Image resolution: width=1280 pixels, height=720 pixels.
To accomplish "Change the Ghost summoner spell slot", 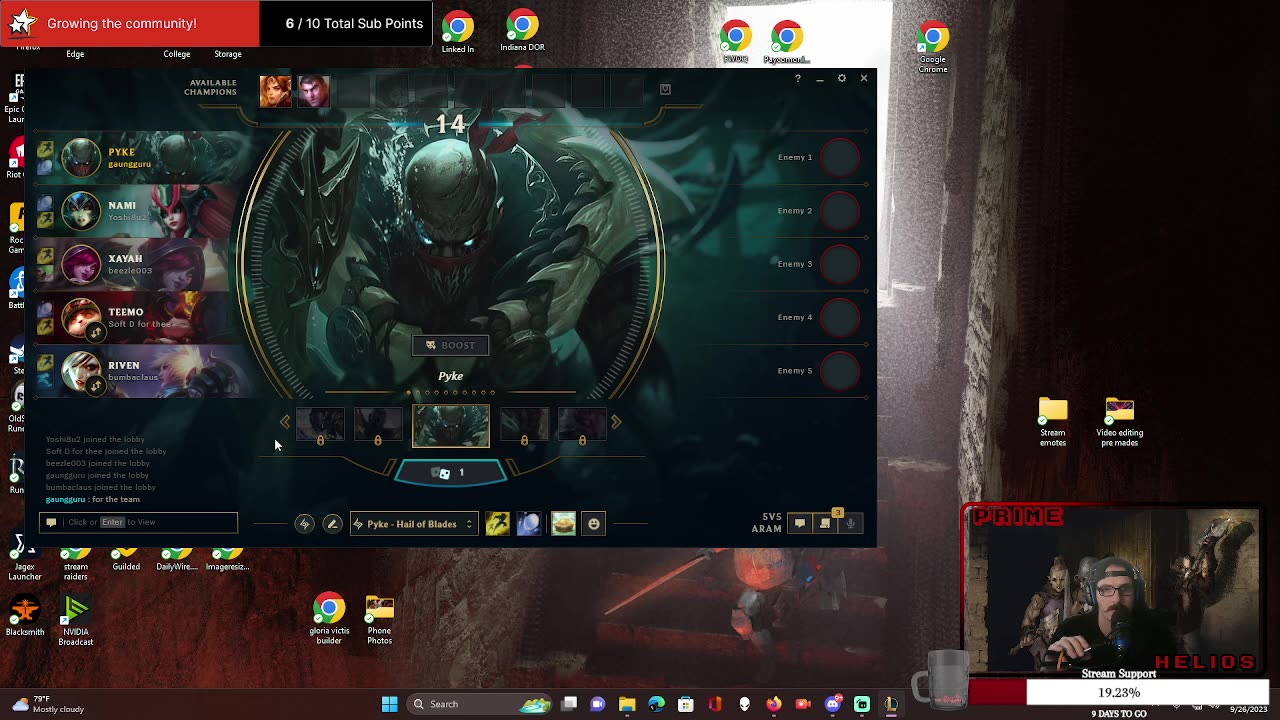I will (x=497, y=523).
